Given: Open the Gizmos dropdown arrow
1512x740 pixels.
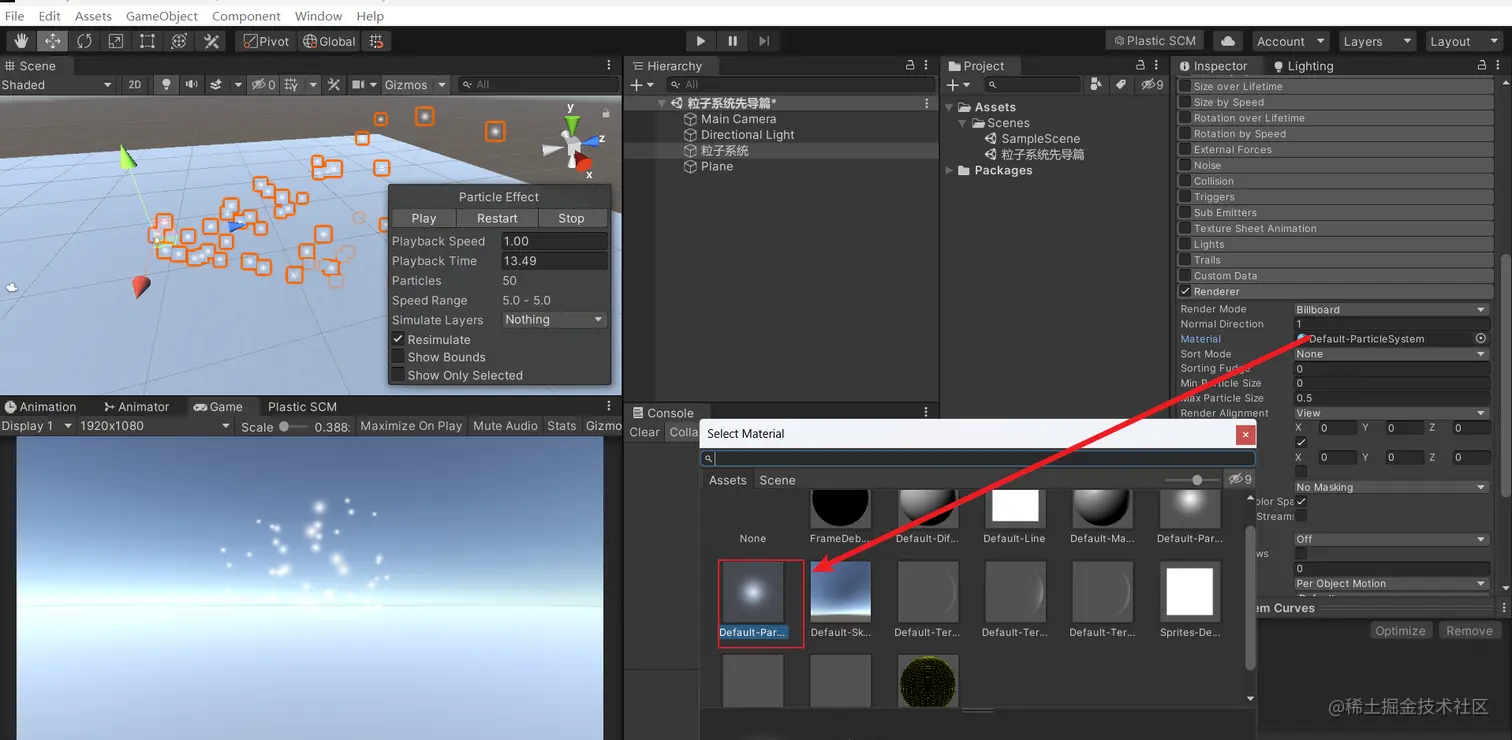Looking at the screenshot, I should coord(442,85).
